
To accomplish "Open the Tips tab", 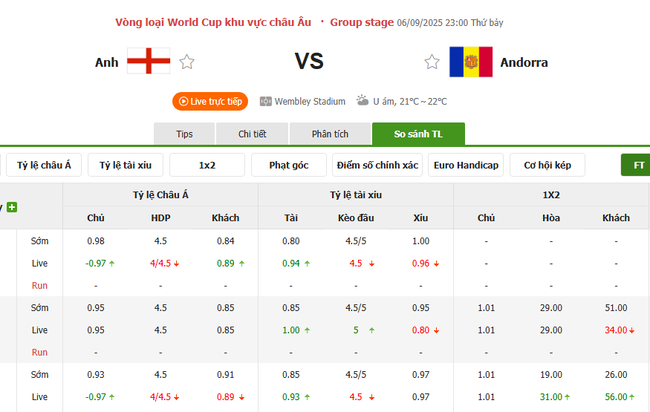I will click(184, 134).
